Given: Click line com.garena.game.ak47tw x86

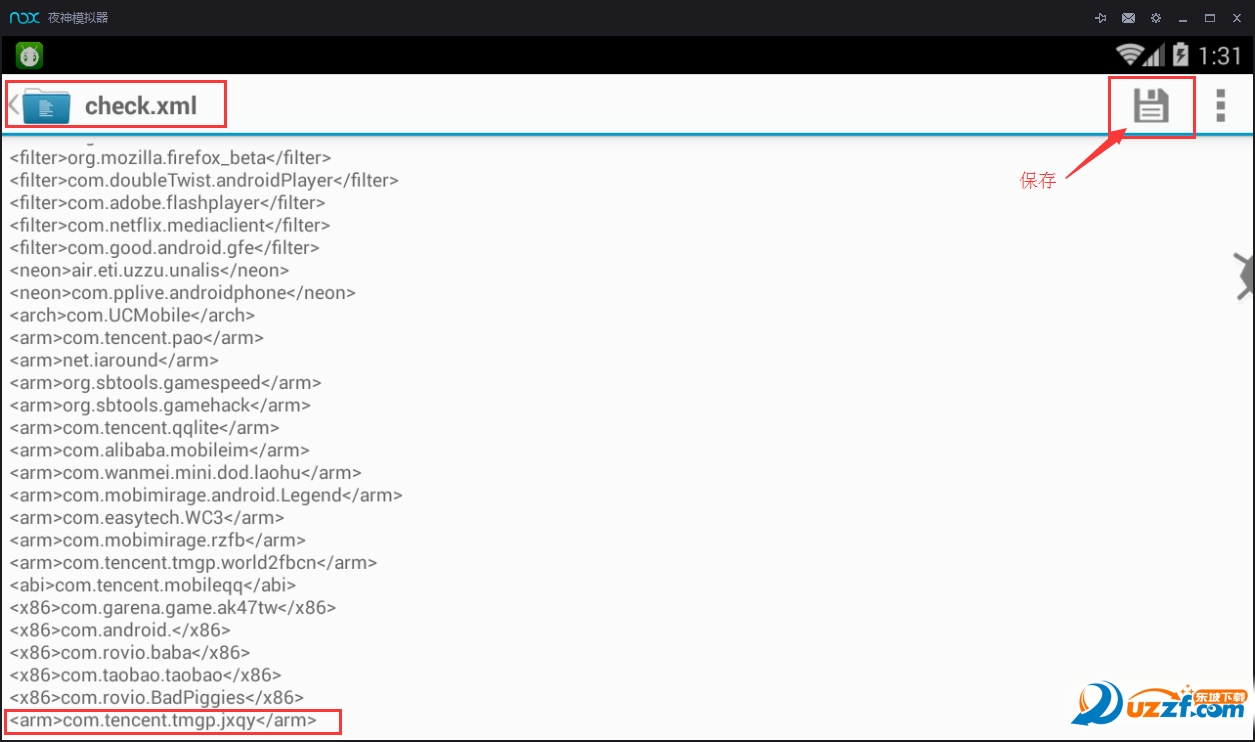Looking at the screenshot, I should pyautogui.click(x=173, y=608).
